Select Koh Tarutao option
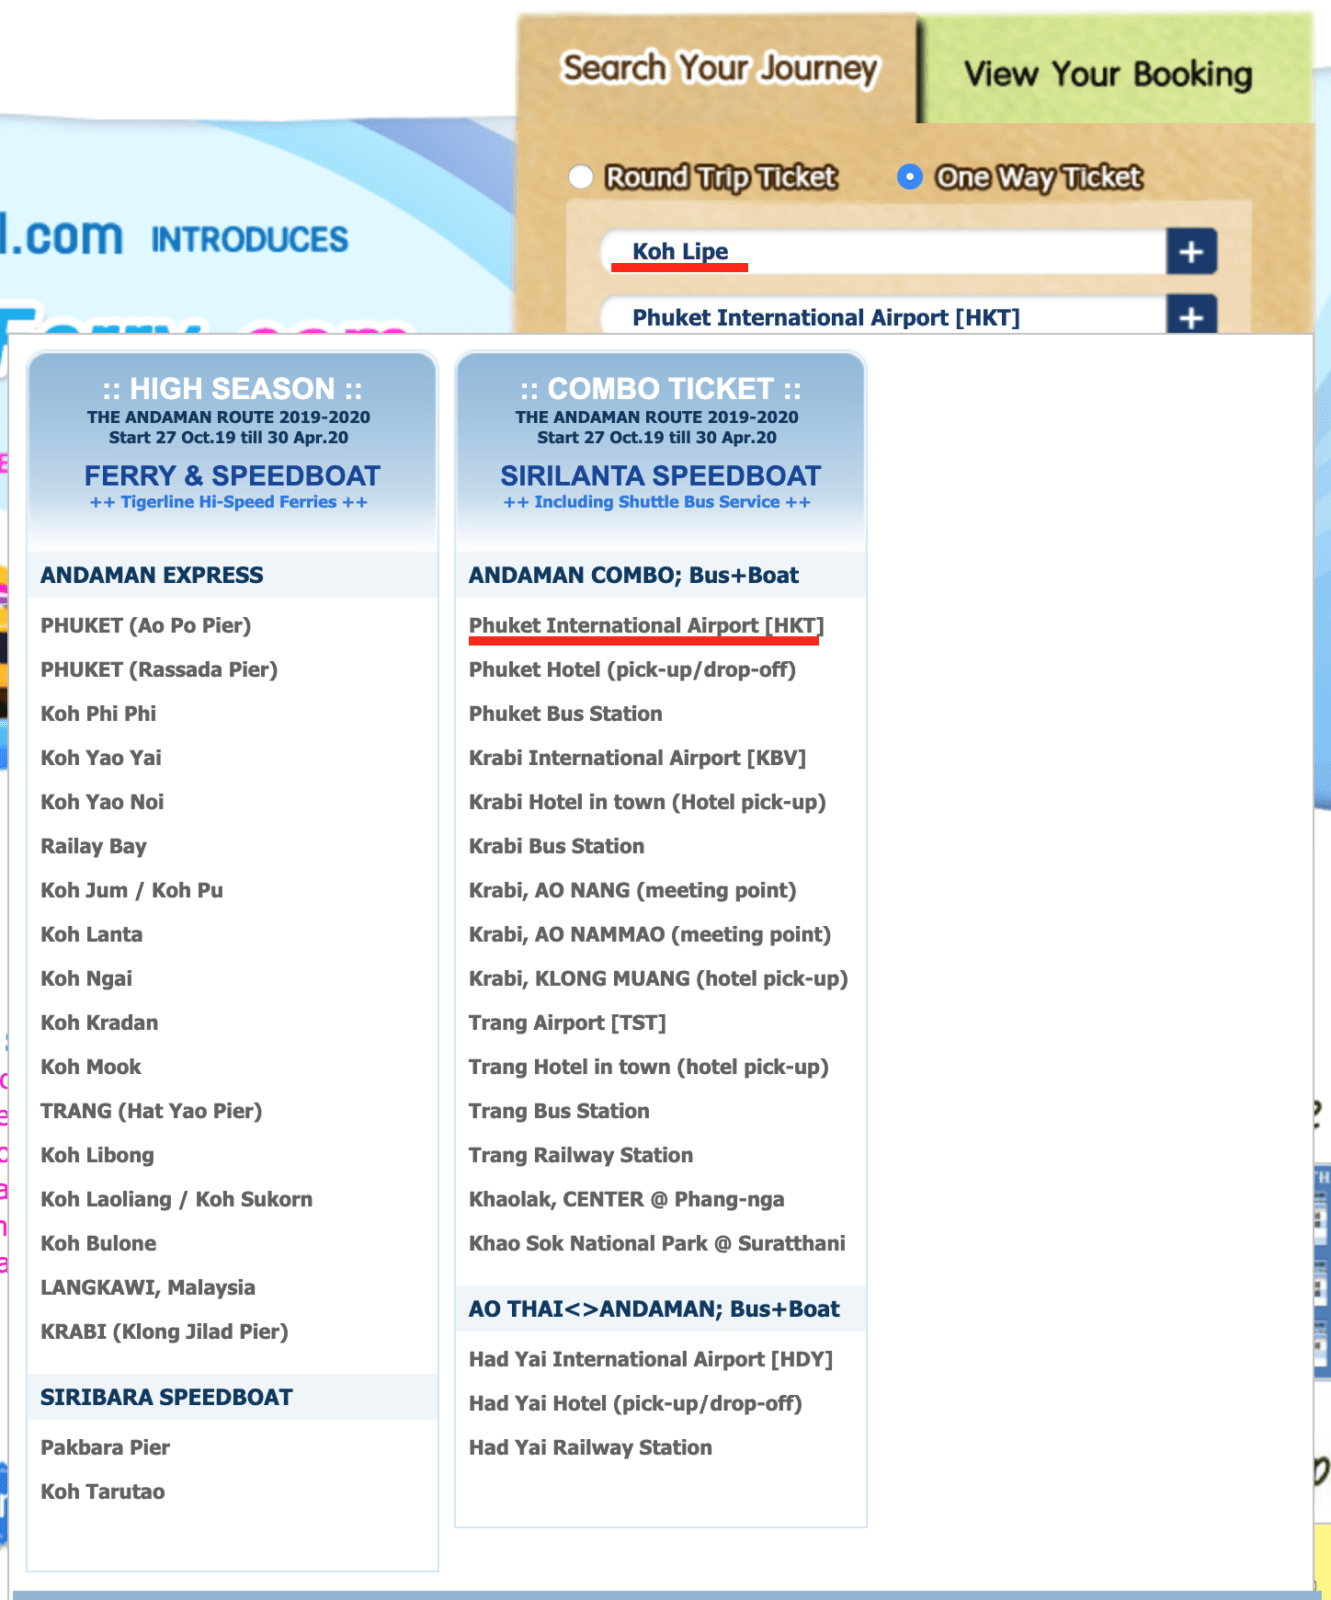The width and height of the screenshot is (1331, 1600). [102, 1492]
